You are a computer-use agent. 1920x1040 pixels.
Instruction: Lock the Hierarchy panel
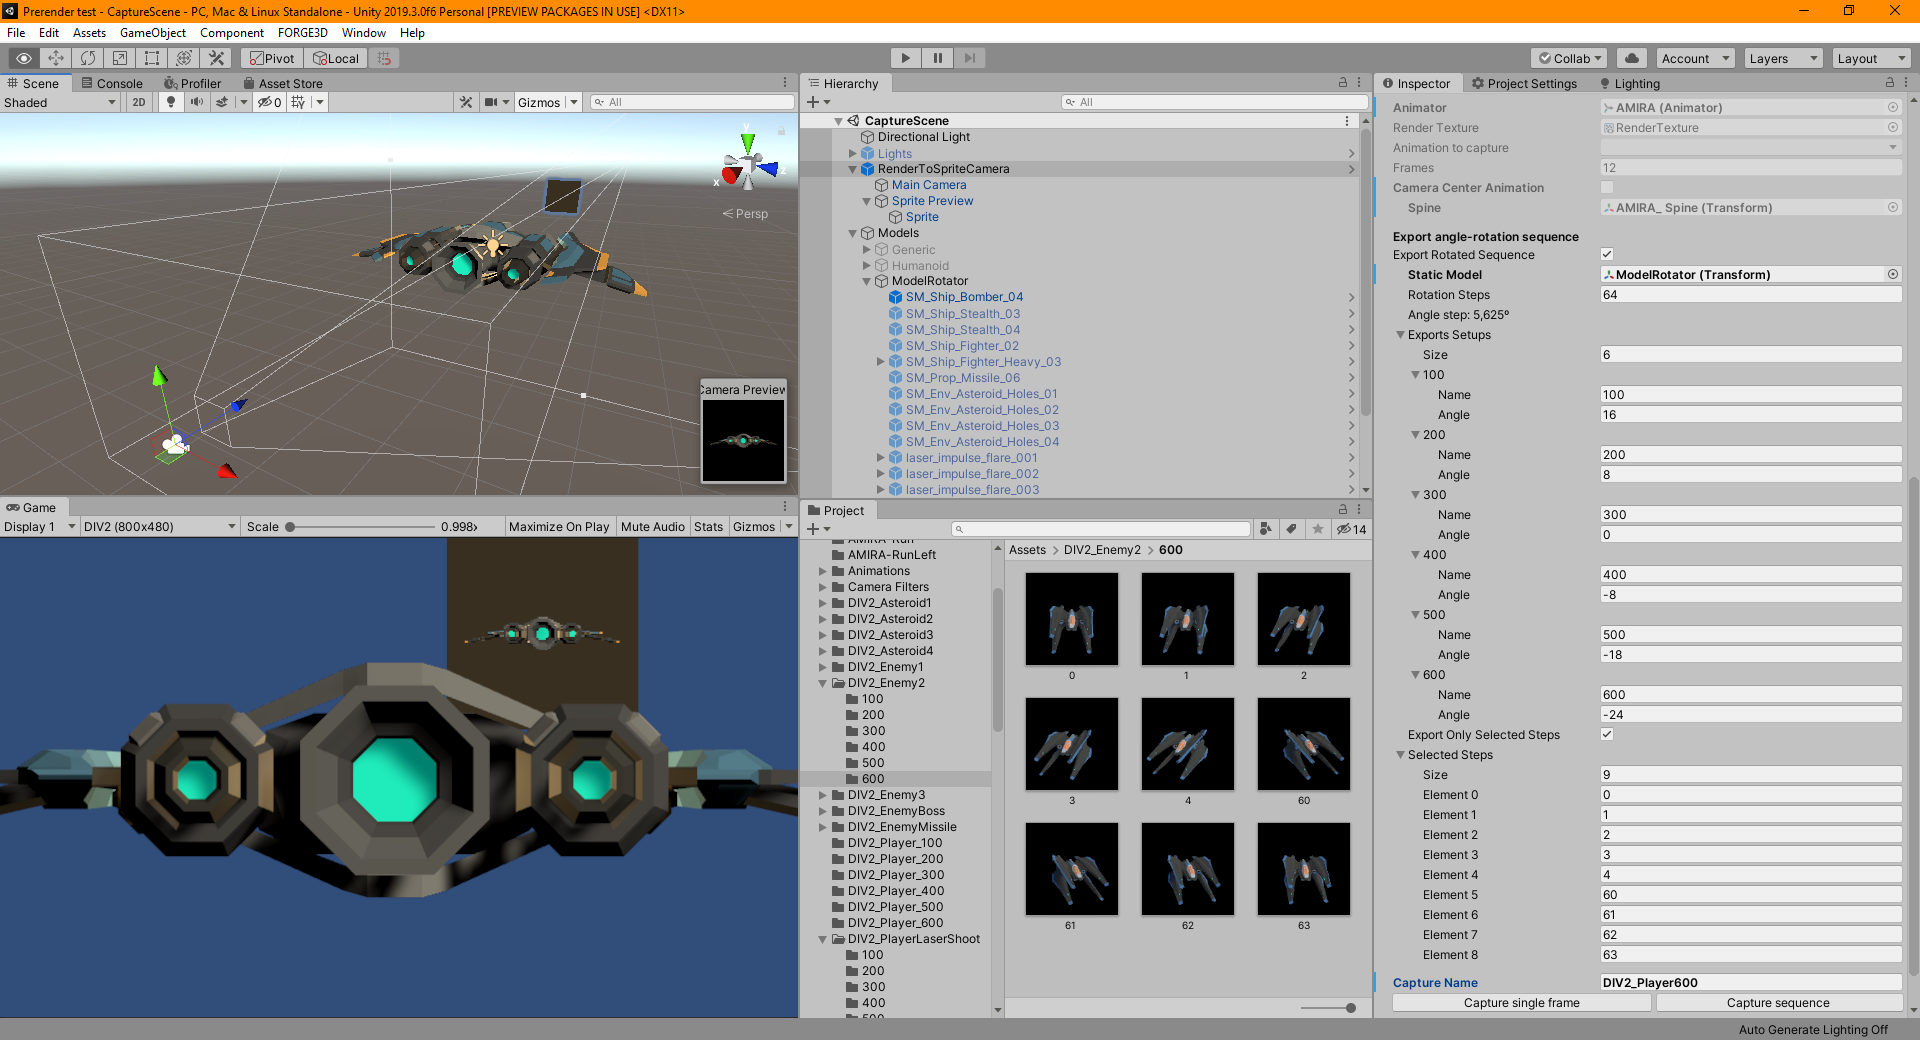tap(1343, 83)
